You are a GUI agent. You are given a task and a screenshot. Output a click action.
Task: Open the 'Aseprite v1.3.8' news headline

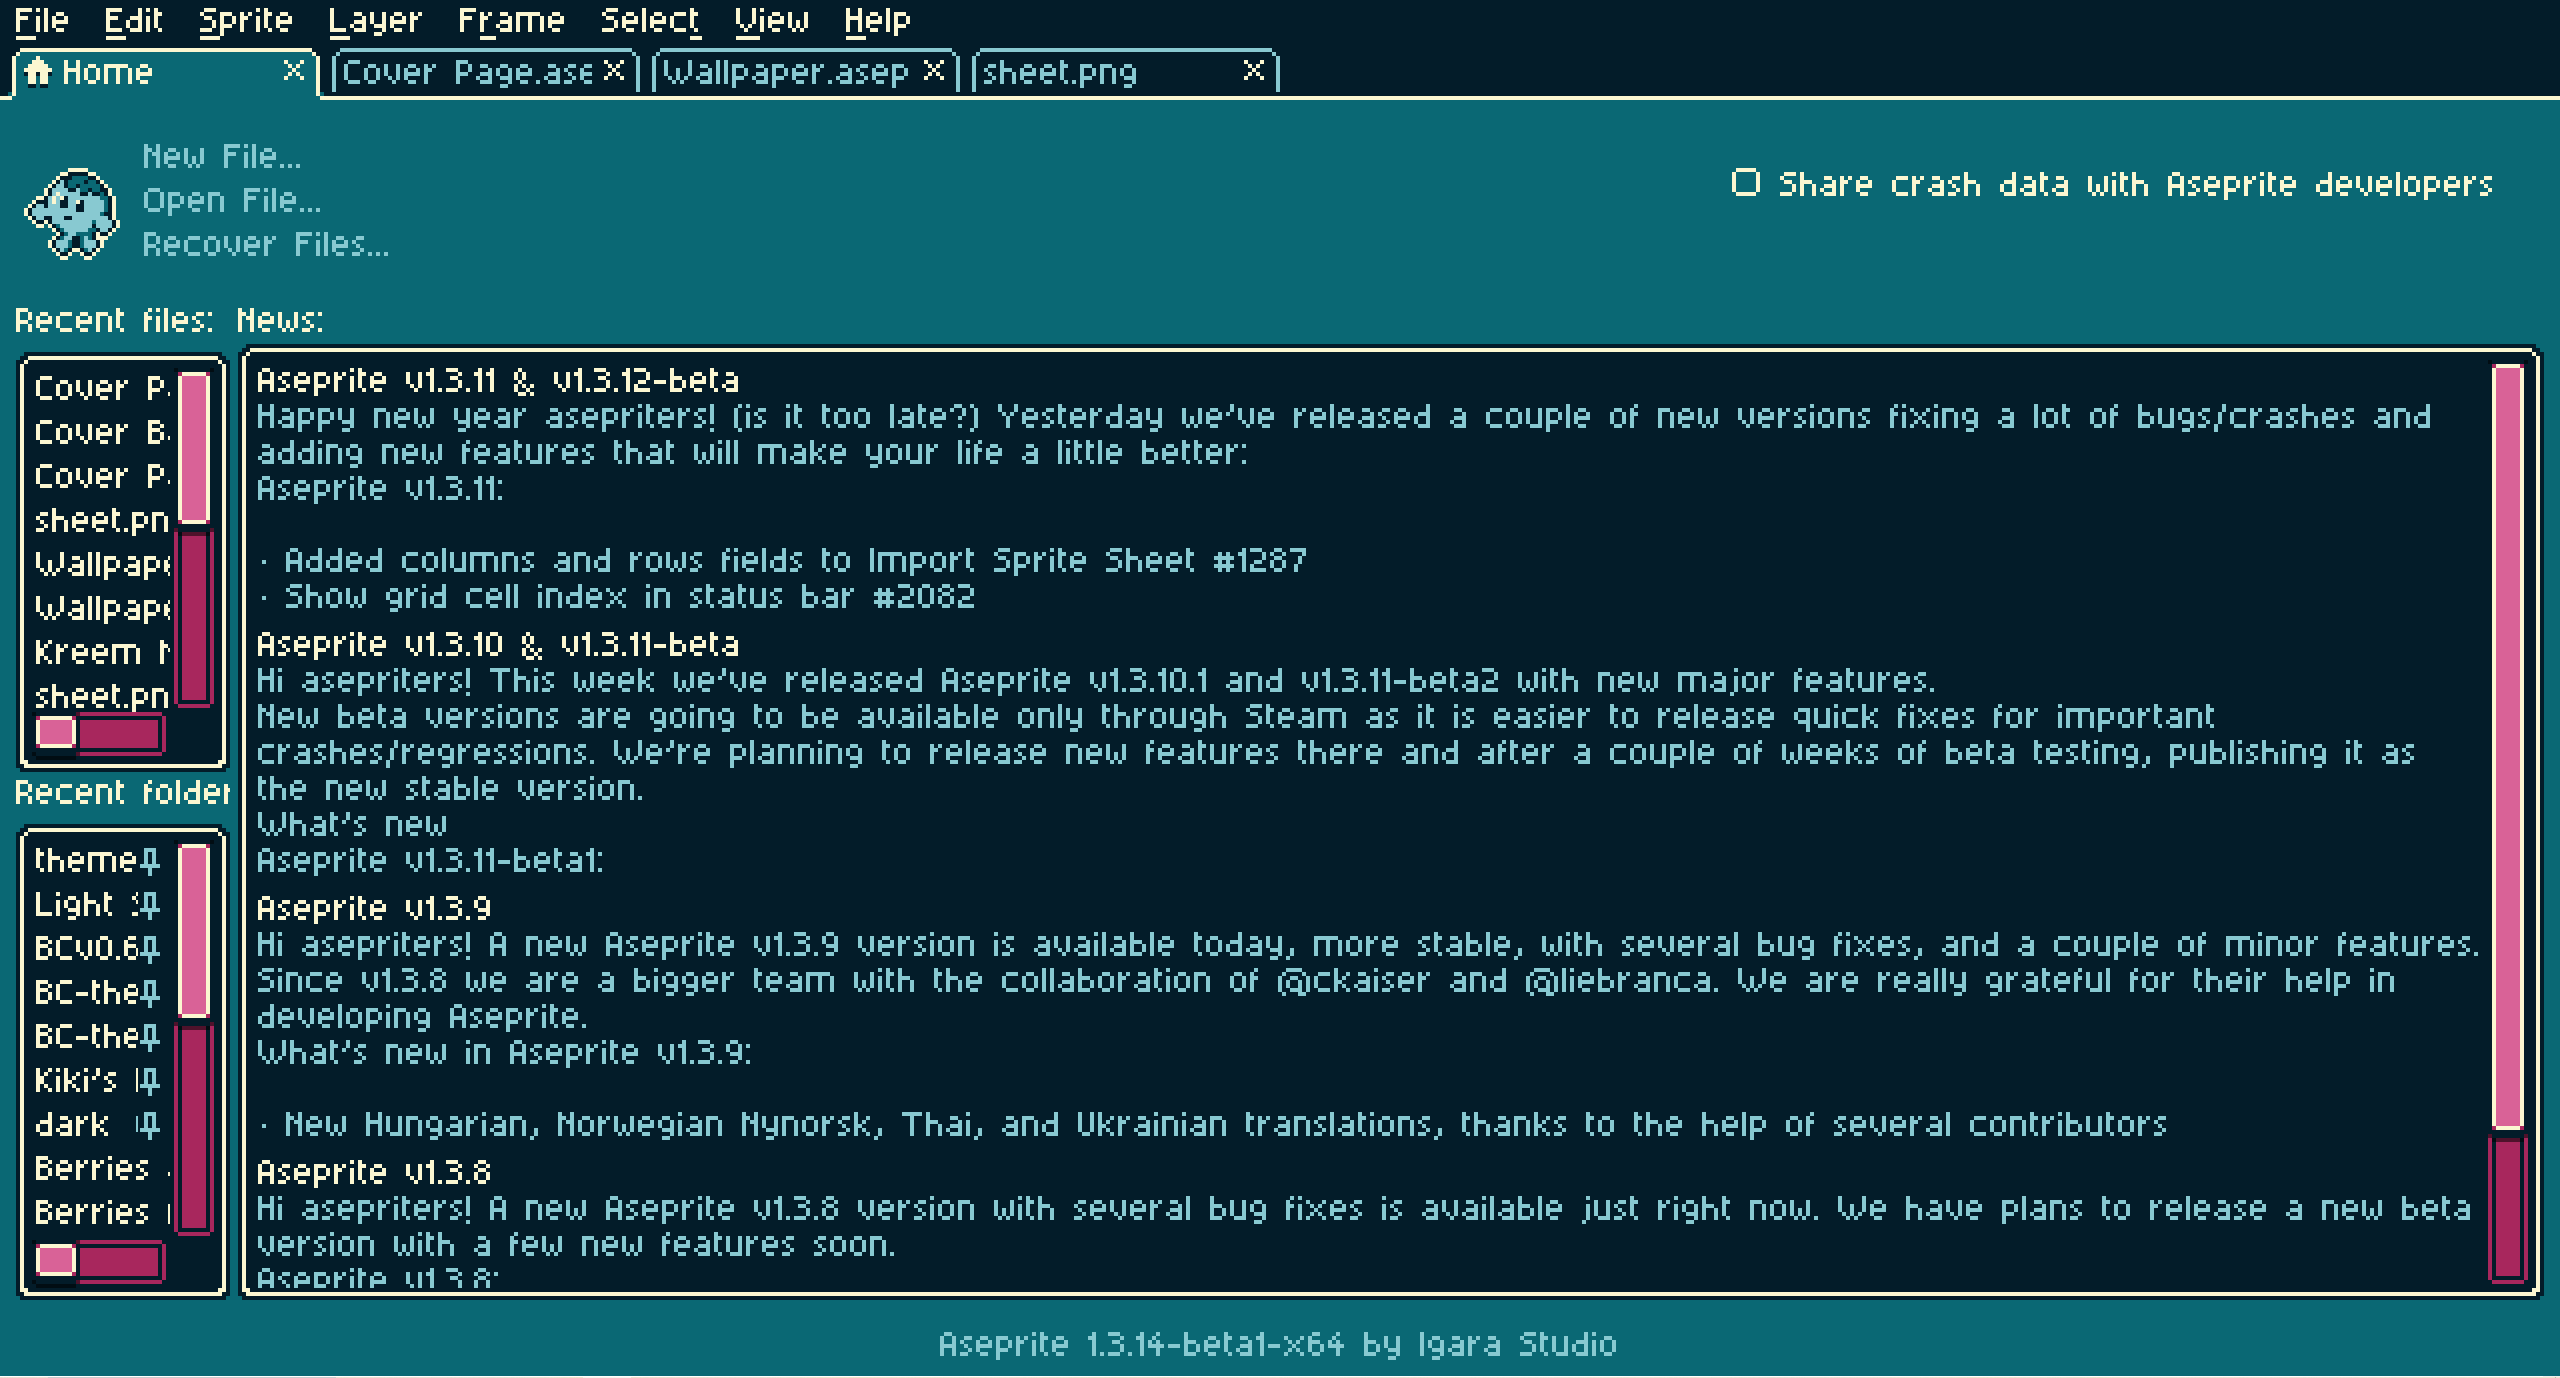coord(374,1172)
